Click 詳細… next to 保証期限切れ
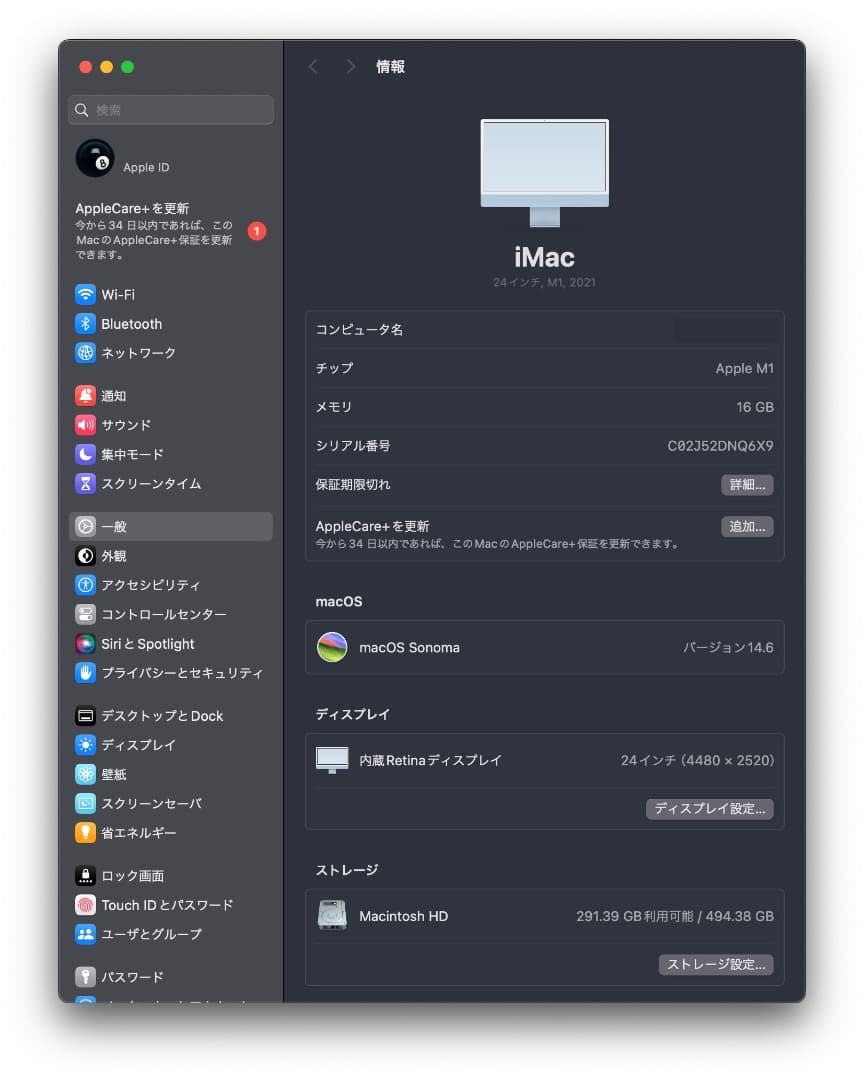Viewport: 864px width, 1080px height. pyautogui.click(x=747, y=485)
